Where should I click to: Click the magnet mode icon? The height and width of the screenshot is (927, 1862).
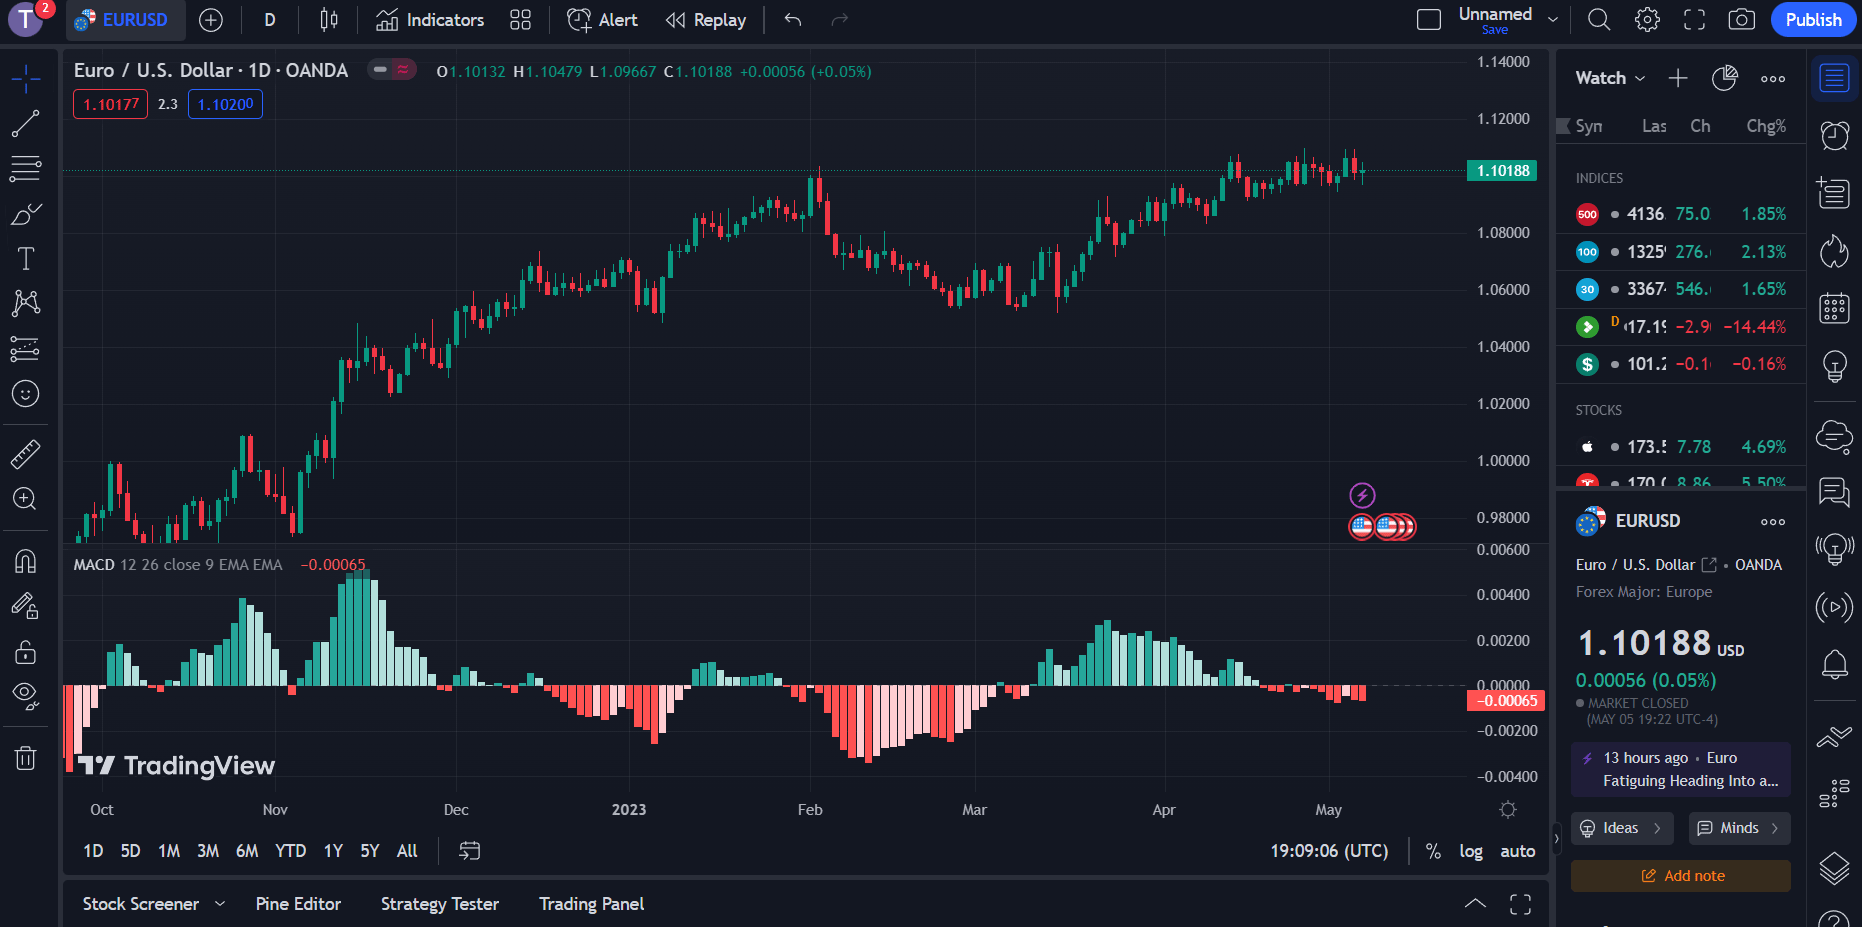tap(25, 561)
